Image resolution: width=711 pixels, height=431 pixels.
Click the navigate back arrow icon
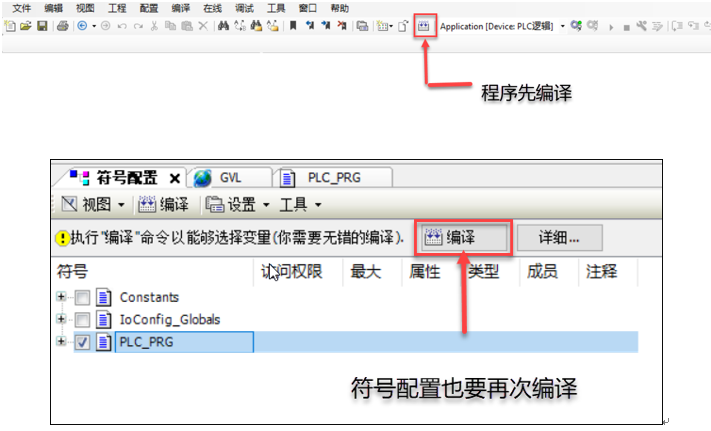(83, 25)
